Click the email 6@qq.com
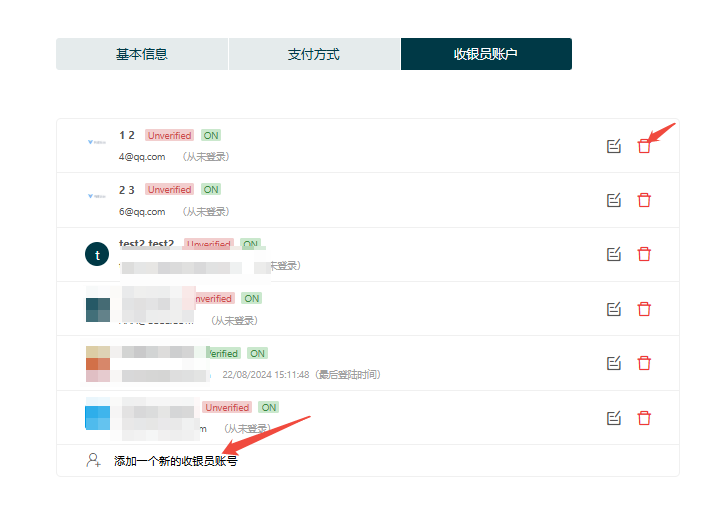Viewport: 708px width, 505px height. [x=142, y=211]
